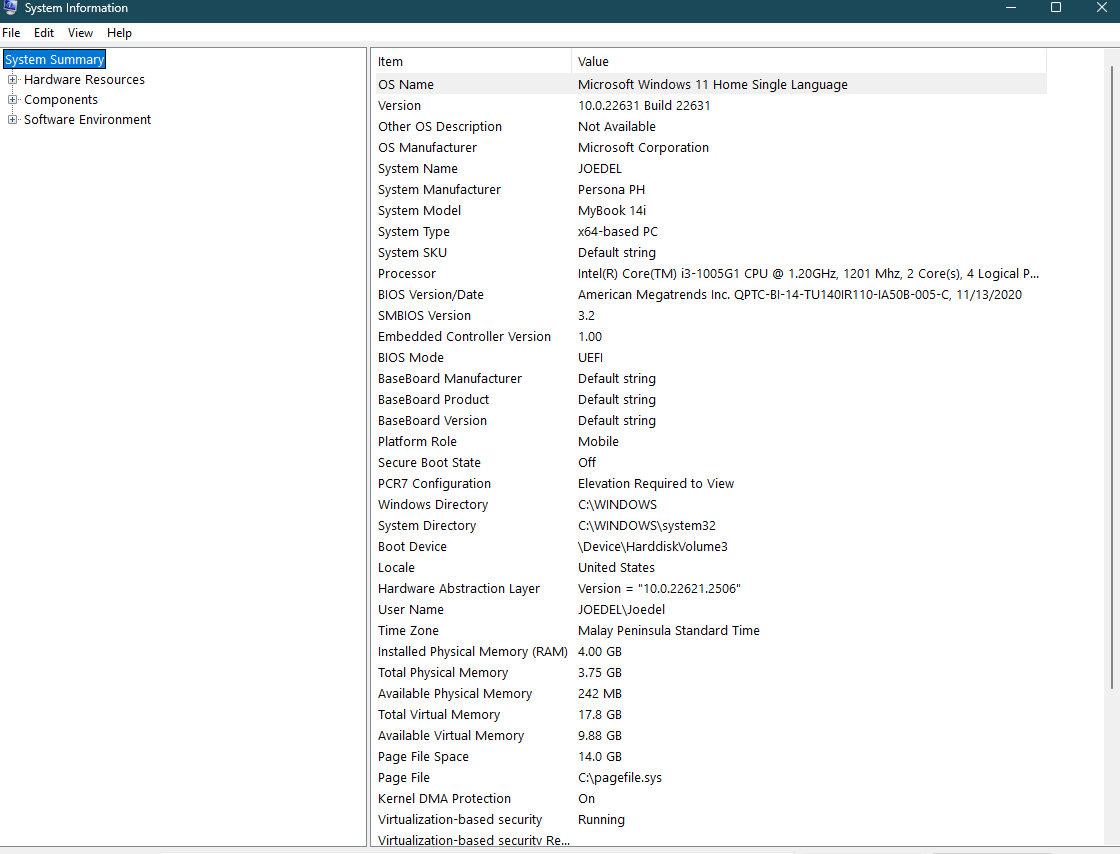Screen dimensions: 1120x854
Task: Select the Total Virtual Memory row
Action: pos(711,714)
